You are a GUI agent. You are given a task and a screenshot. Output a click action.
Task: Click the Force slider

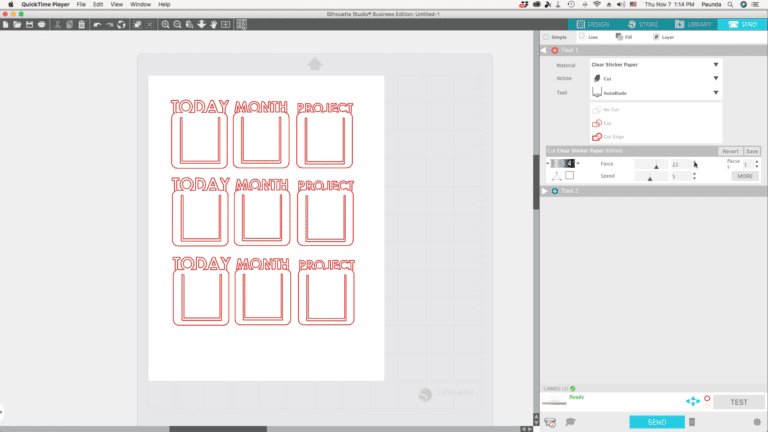[651, 164]
